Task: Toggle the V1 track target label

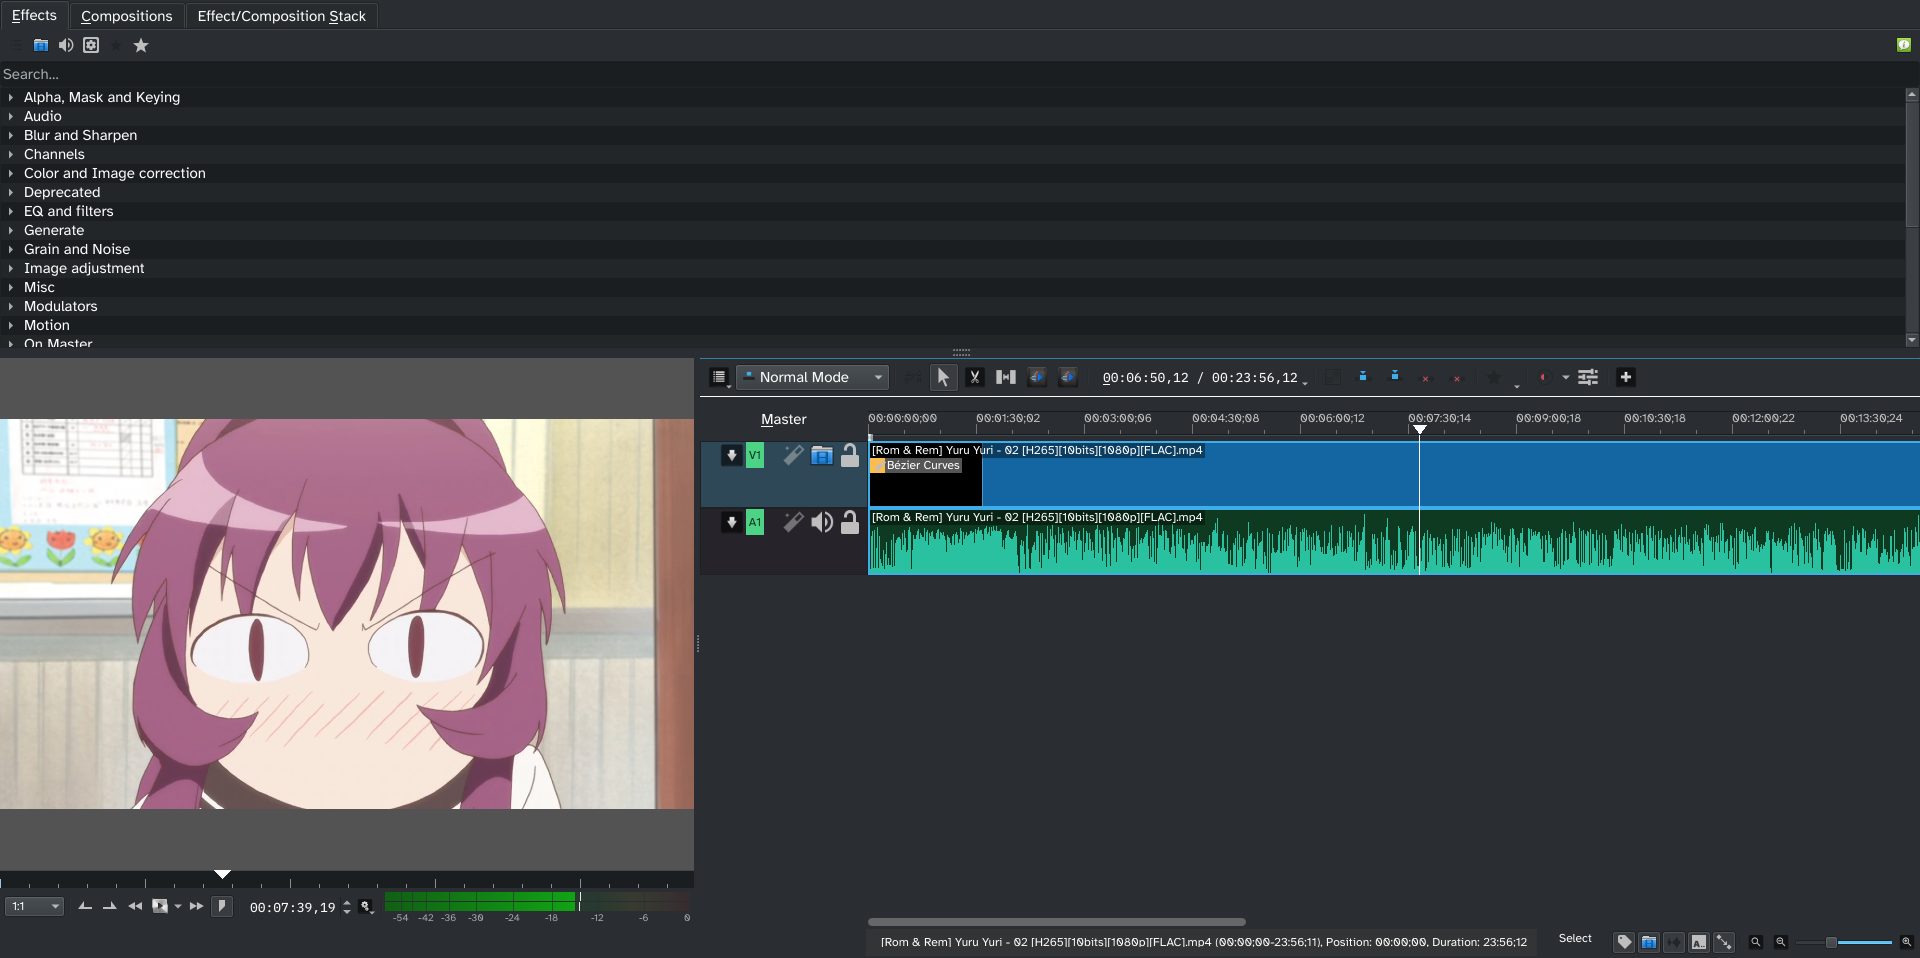Action: [x=755, y=455]
